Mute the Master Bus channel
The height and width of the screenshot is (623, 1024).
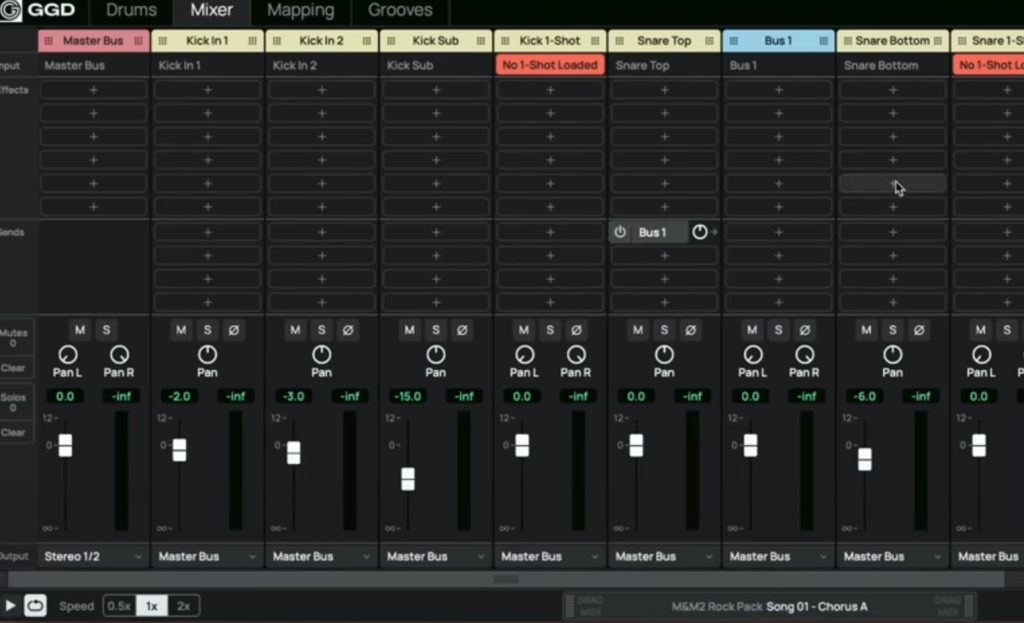click(x=80, y=330)
